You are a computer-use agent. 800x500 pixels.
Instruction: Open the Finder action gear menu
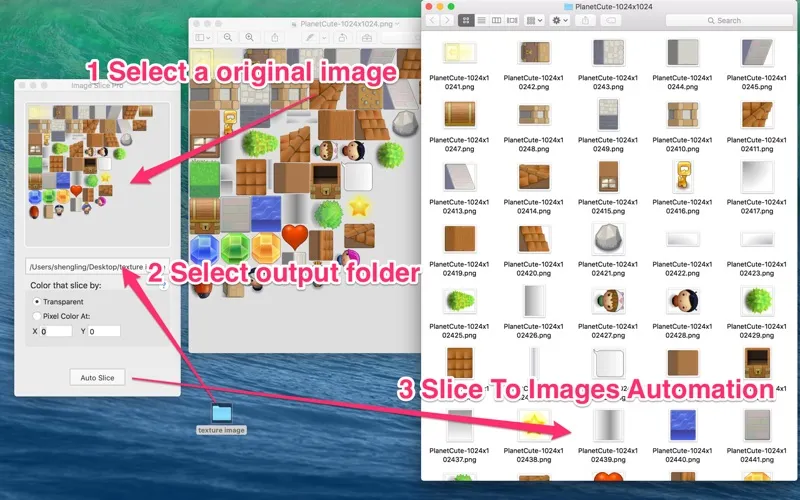(560, 20)
